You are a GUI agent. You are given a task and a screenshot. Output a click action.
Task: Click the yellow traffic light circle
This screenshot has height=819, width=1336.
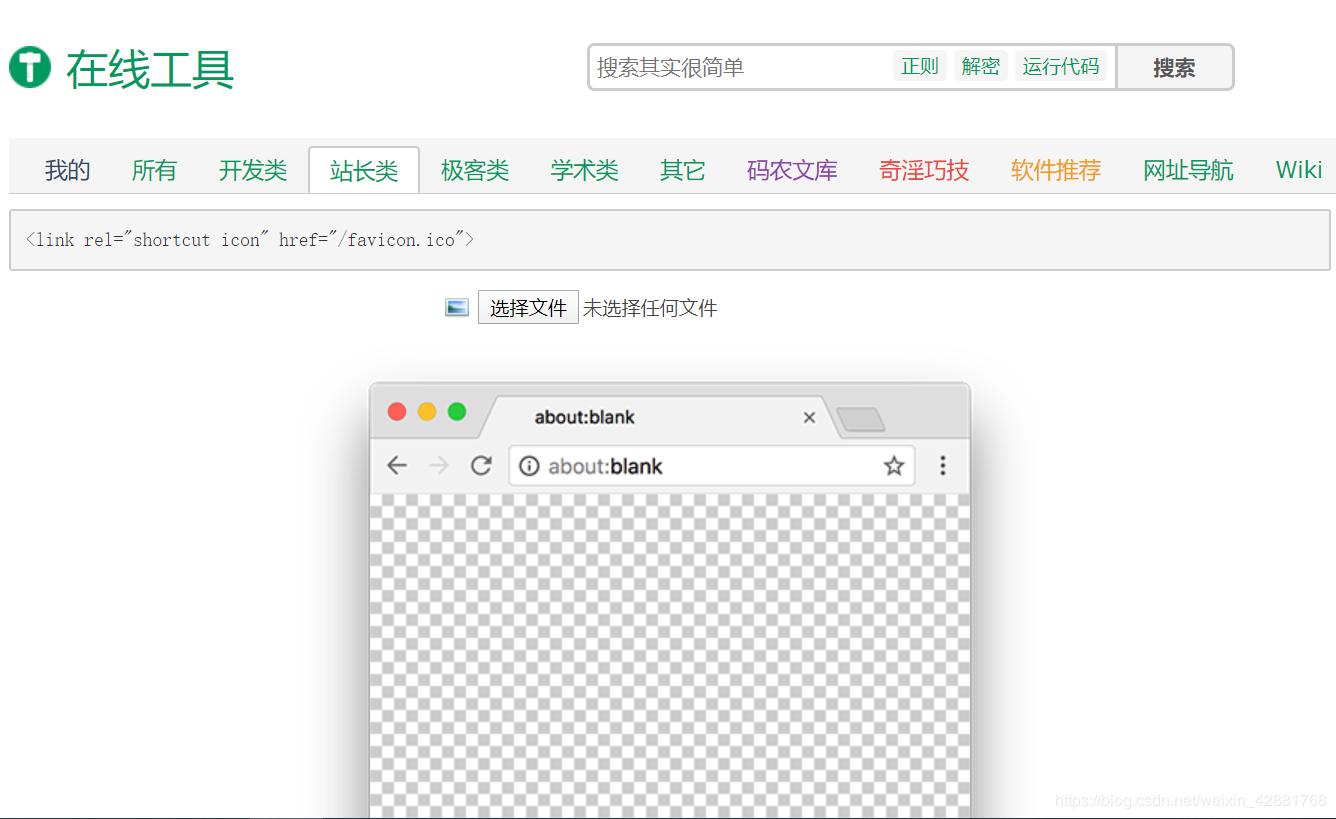click(x=427, y=411)
